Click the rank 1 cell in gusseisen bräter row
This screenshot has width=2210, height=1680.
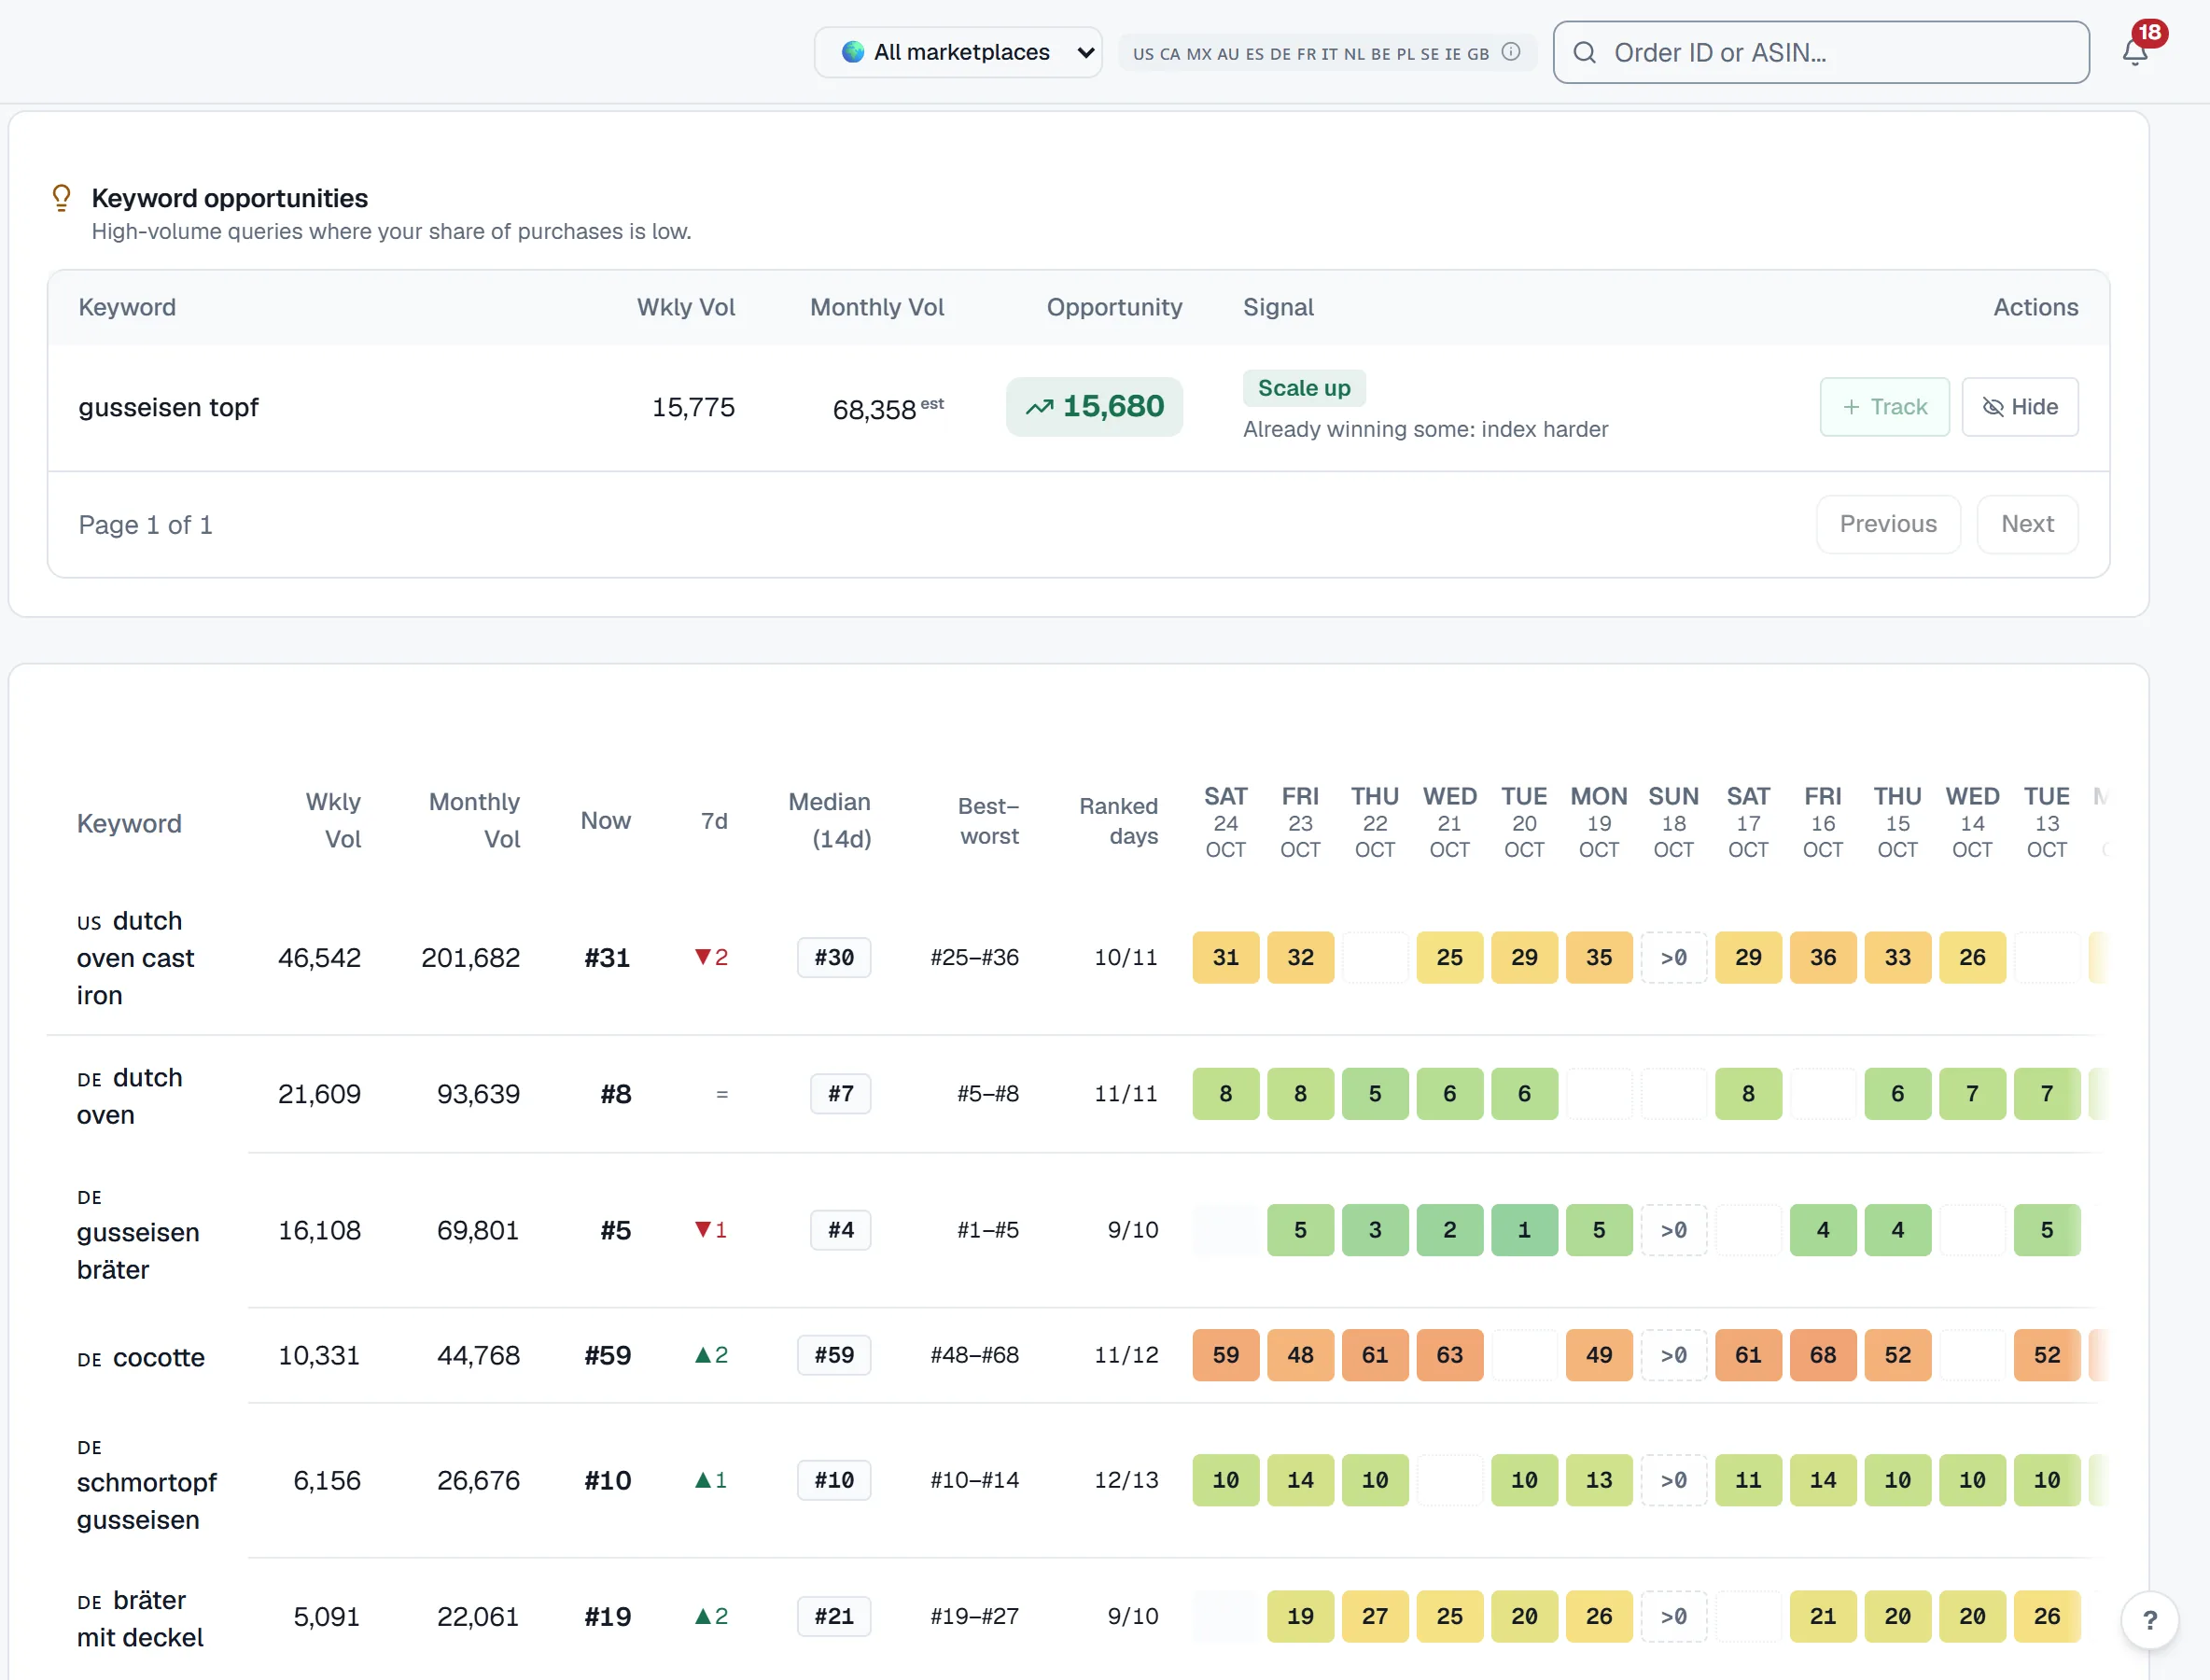point(1524,1231)
